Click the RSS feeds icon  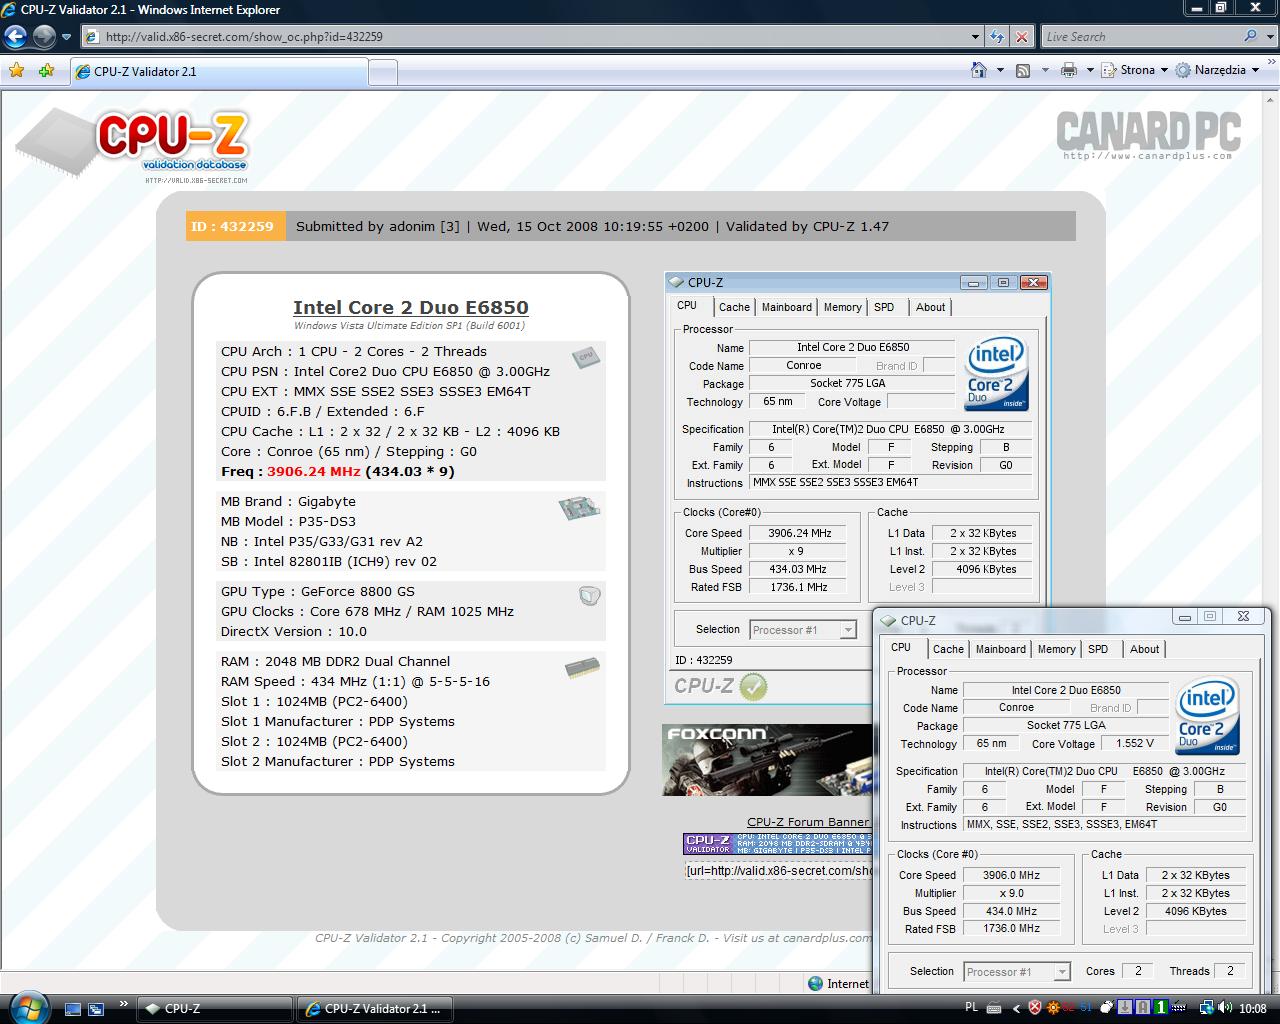point(1023,70)
